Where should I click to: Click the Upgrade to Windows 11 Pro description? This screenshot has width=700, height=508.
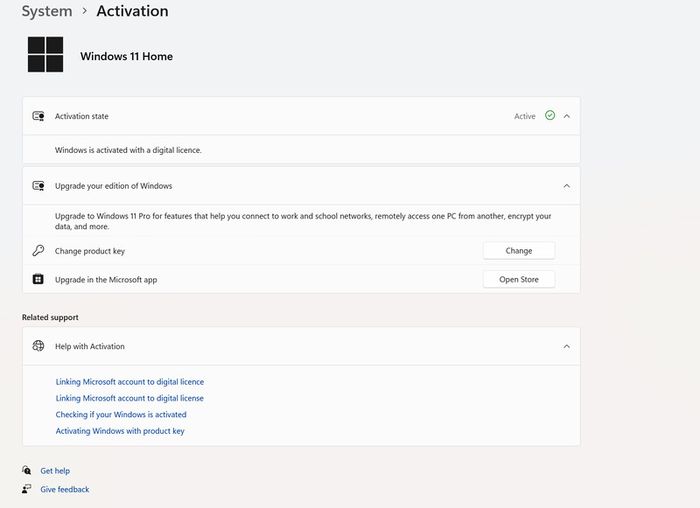(x=303, y=221)
